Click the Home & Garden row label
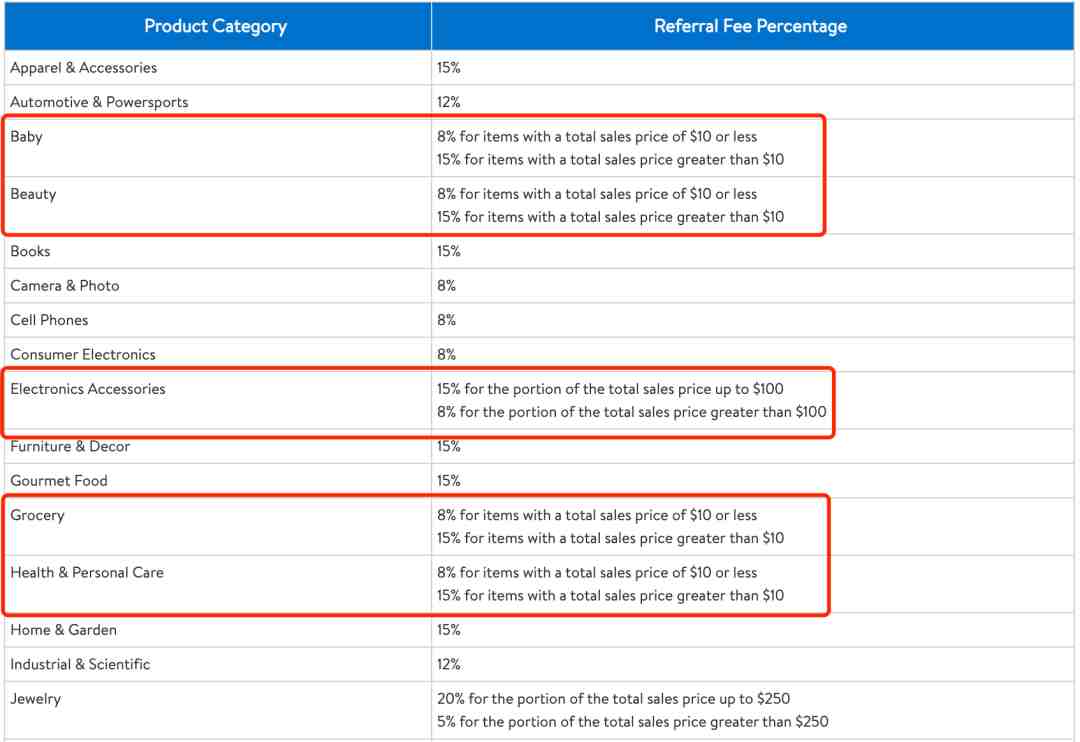 pos(64,630)
